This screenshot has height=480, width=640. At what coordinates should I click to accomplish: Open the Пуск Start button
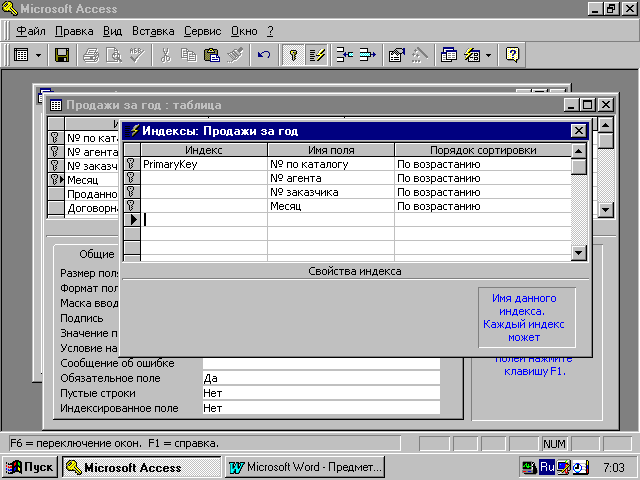pyautogui.click(x=30, y=467)
